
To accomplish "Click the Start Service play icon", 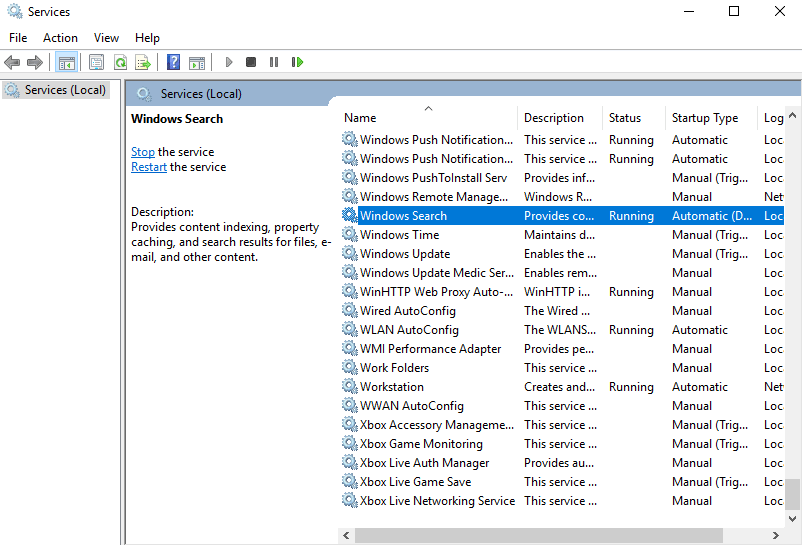I will point(229,63).
